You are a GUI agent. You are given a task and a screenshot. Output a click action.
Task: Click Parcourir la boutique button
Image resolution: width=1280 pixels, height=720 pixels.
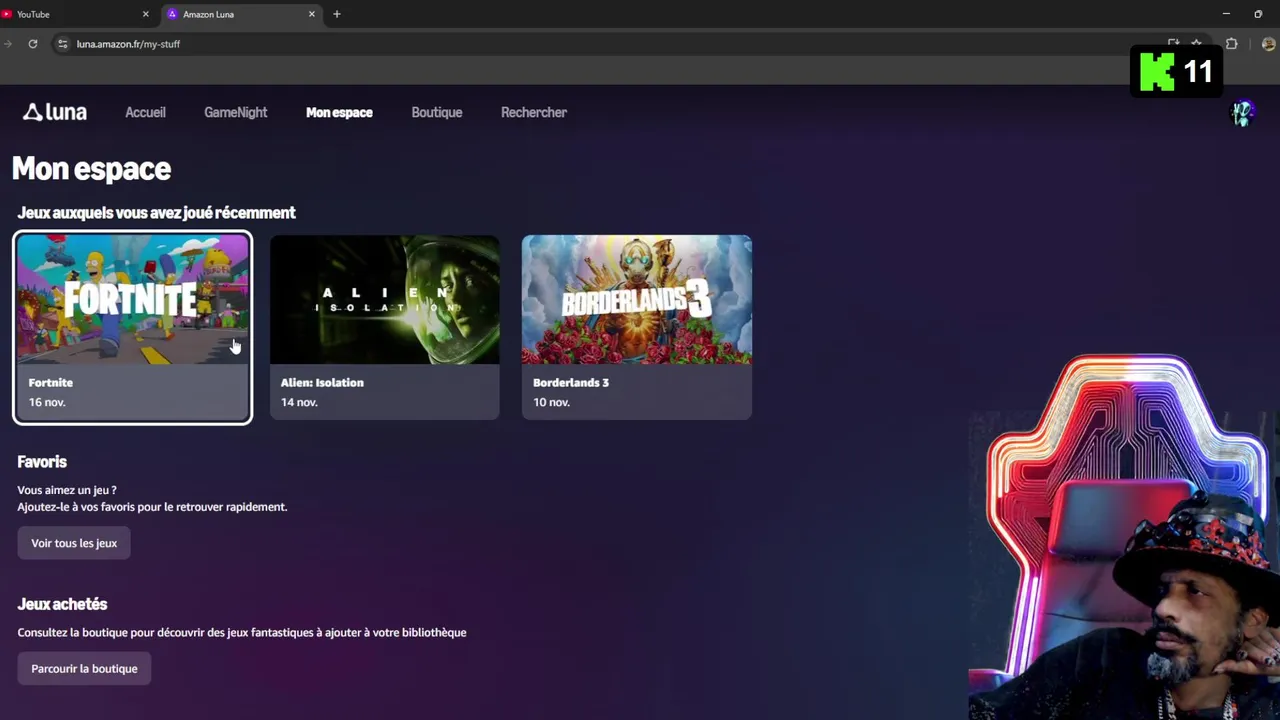point(84,669)
